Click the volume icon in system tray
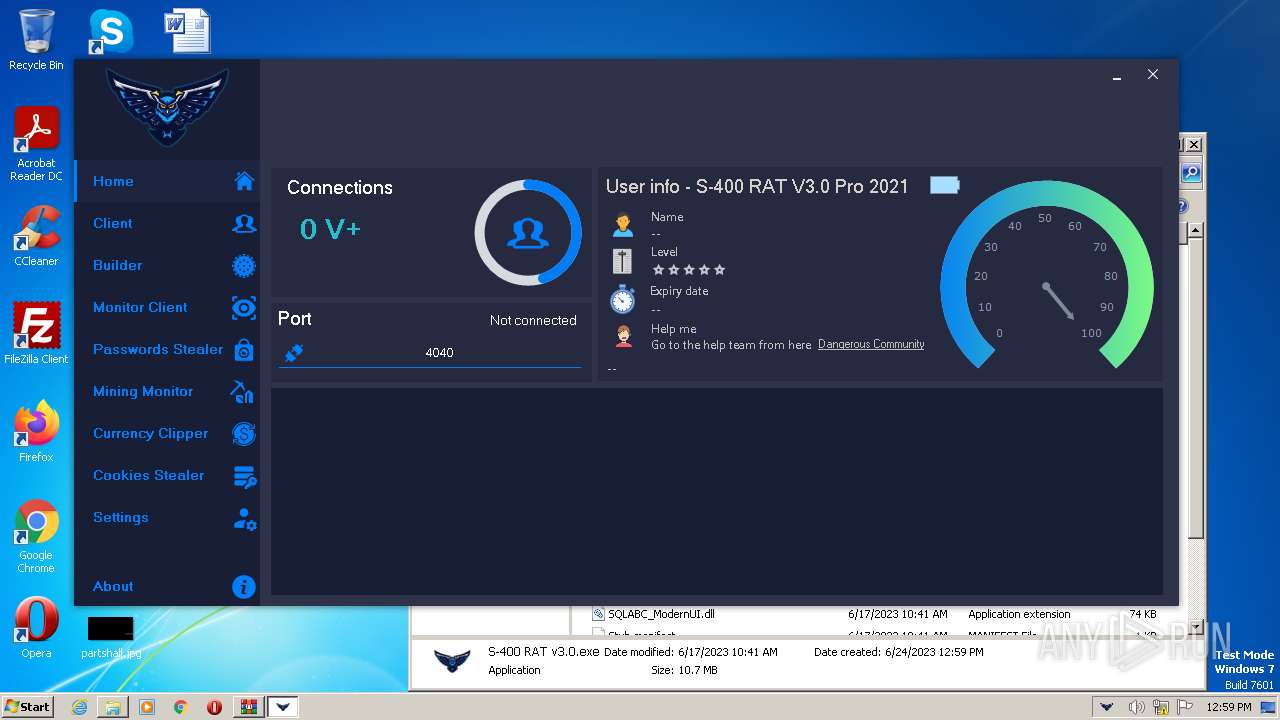The height and width of the screenshot is (720, 1280). 1136,707
